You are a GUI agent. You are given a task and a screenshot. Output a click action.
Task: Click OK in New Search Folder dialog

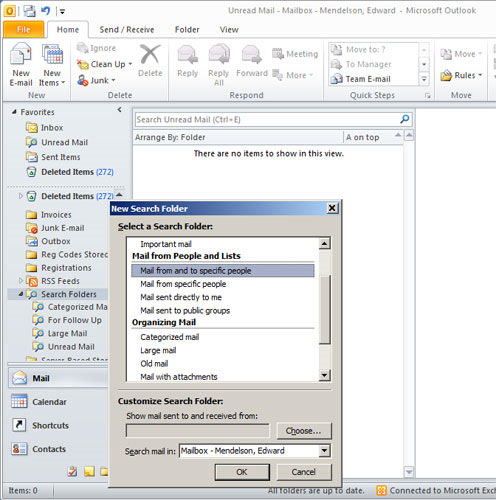(242, 472)
